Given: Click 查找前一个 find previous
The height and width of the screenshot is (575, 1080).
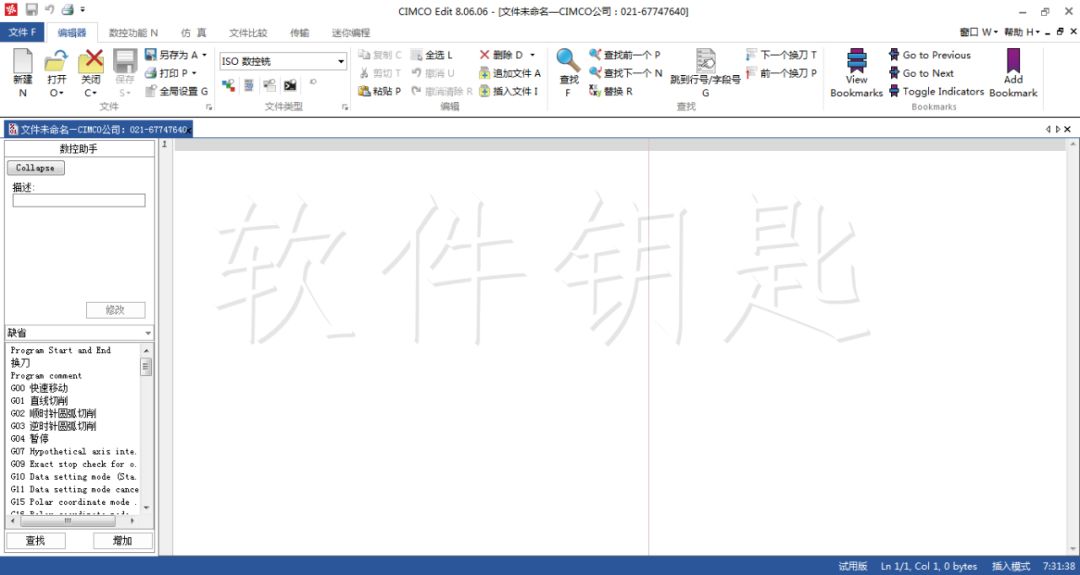Looking at the screenshot, I should click(x=625, y=55).
